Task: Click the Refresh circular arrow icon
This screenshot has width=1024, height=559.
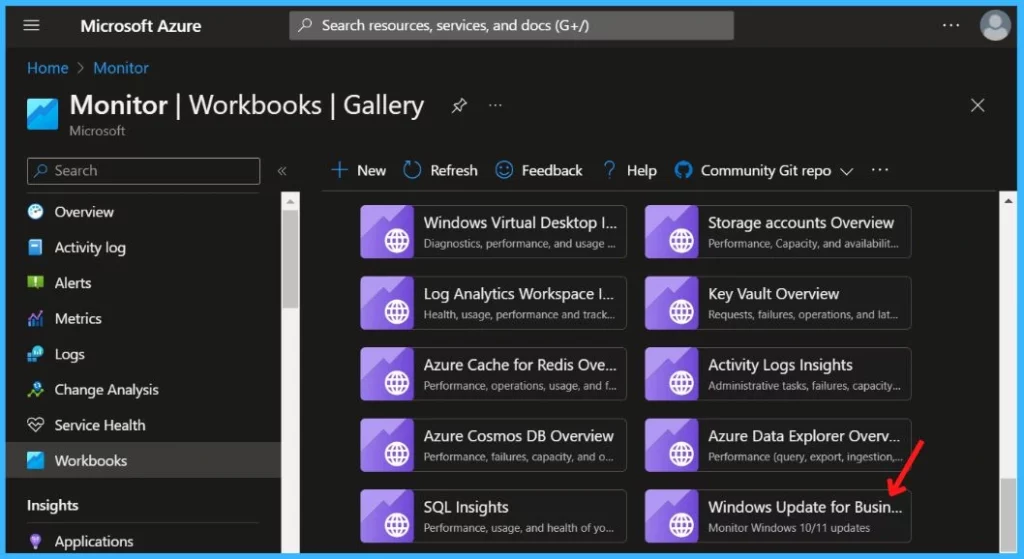Action: click(x=411, y=170)
